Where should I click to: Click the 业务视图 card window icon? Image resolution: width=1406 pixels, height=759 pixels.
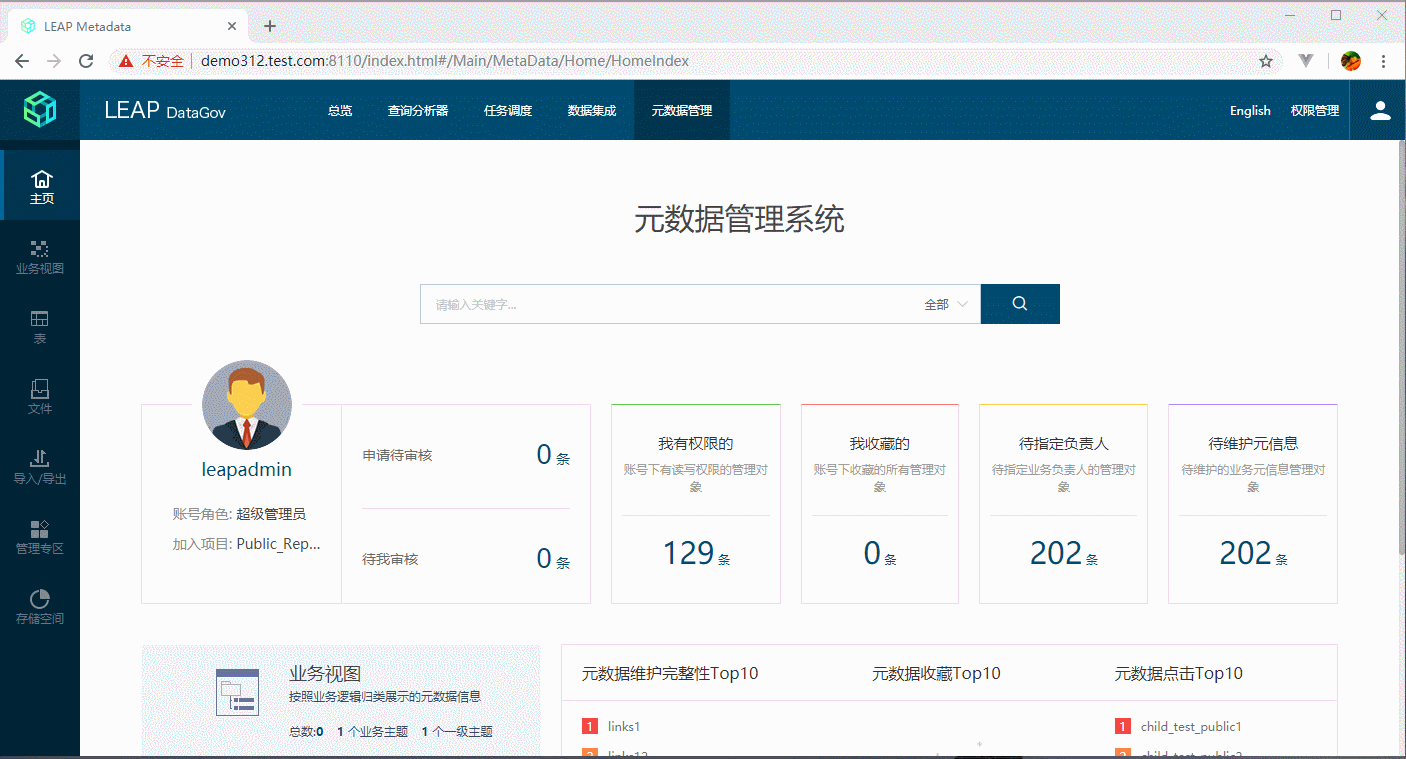point(238,692)
